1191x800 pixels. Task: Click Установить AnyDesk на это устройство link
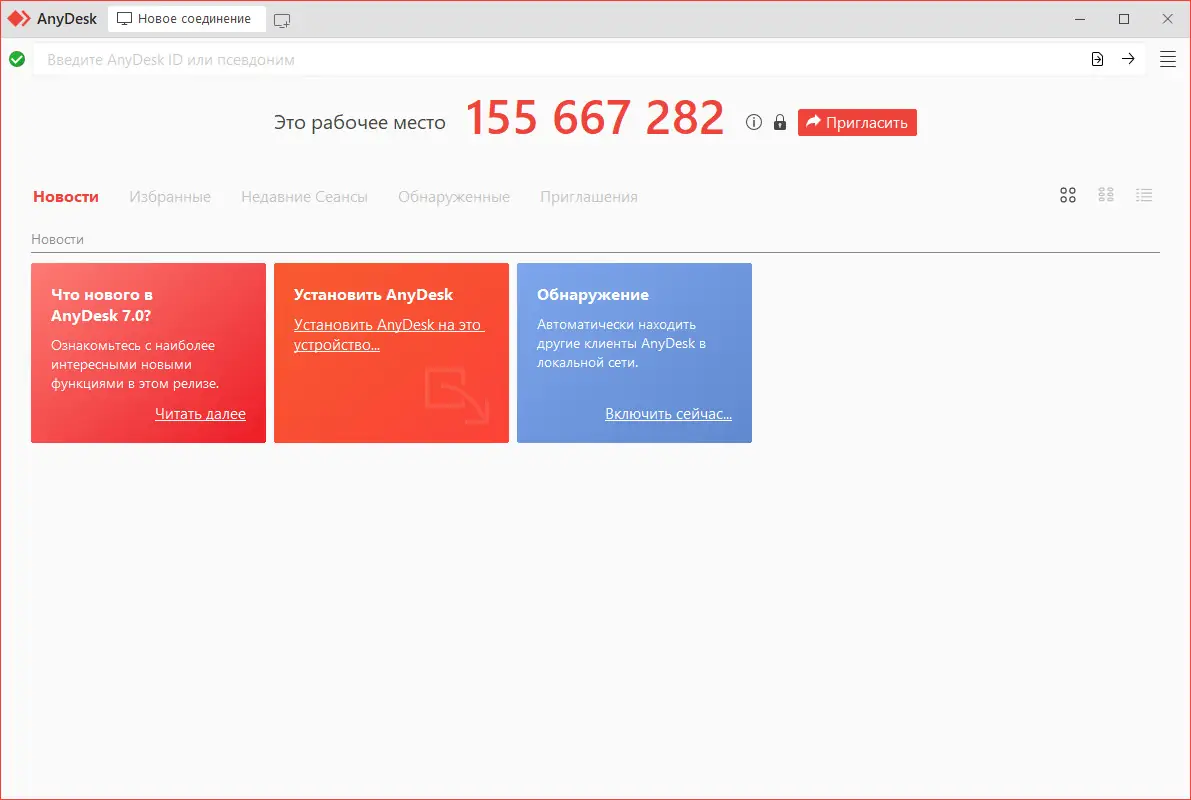click(388, 334)
